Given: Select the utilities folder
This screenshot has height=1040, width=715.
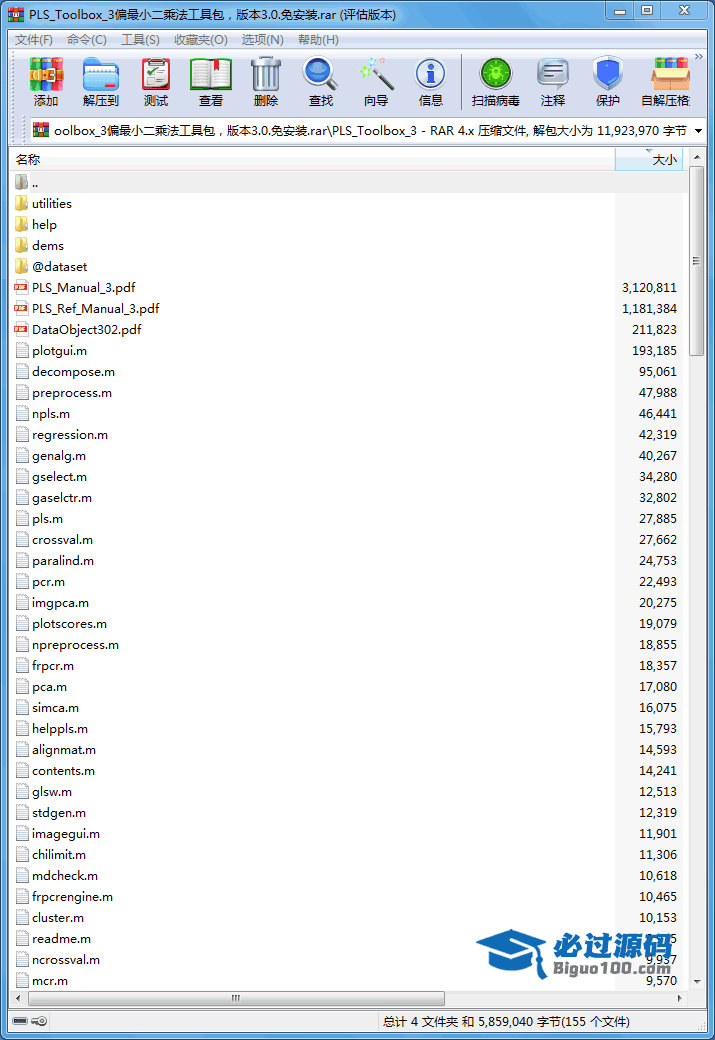Looking at the screenshot, I should click(x=52, y=203).
